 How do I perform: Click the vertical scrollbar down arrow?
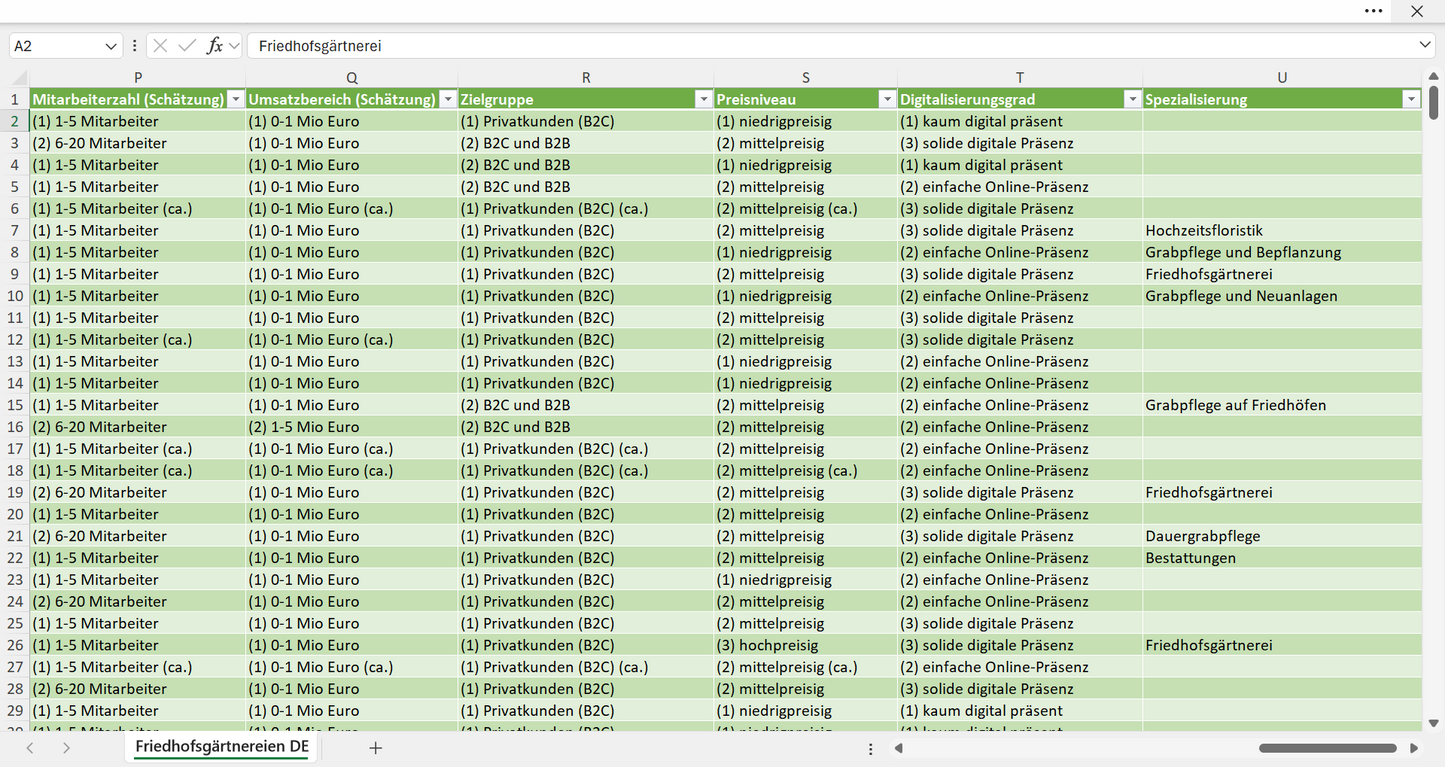(x=1434, y=723)
